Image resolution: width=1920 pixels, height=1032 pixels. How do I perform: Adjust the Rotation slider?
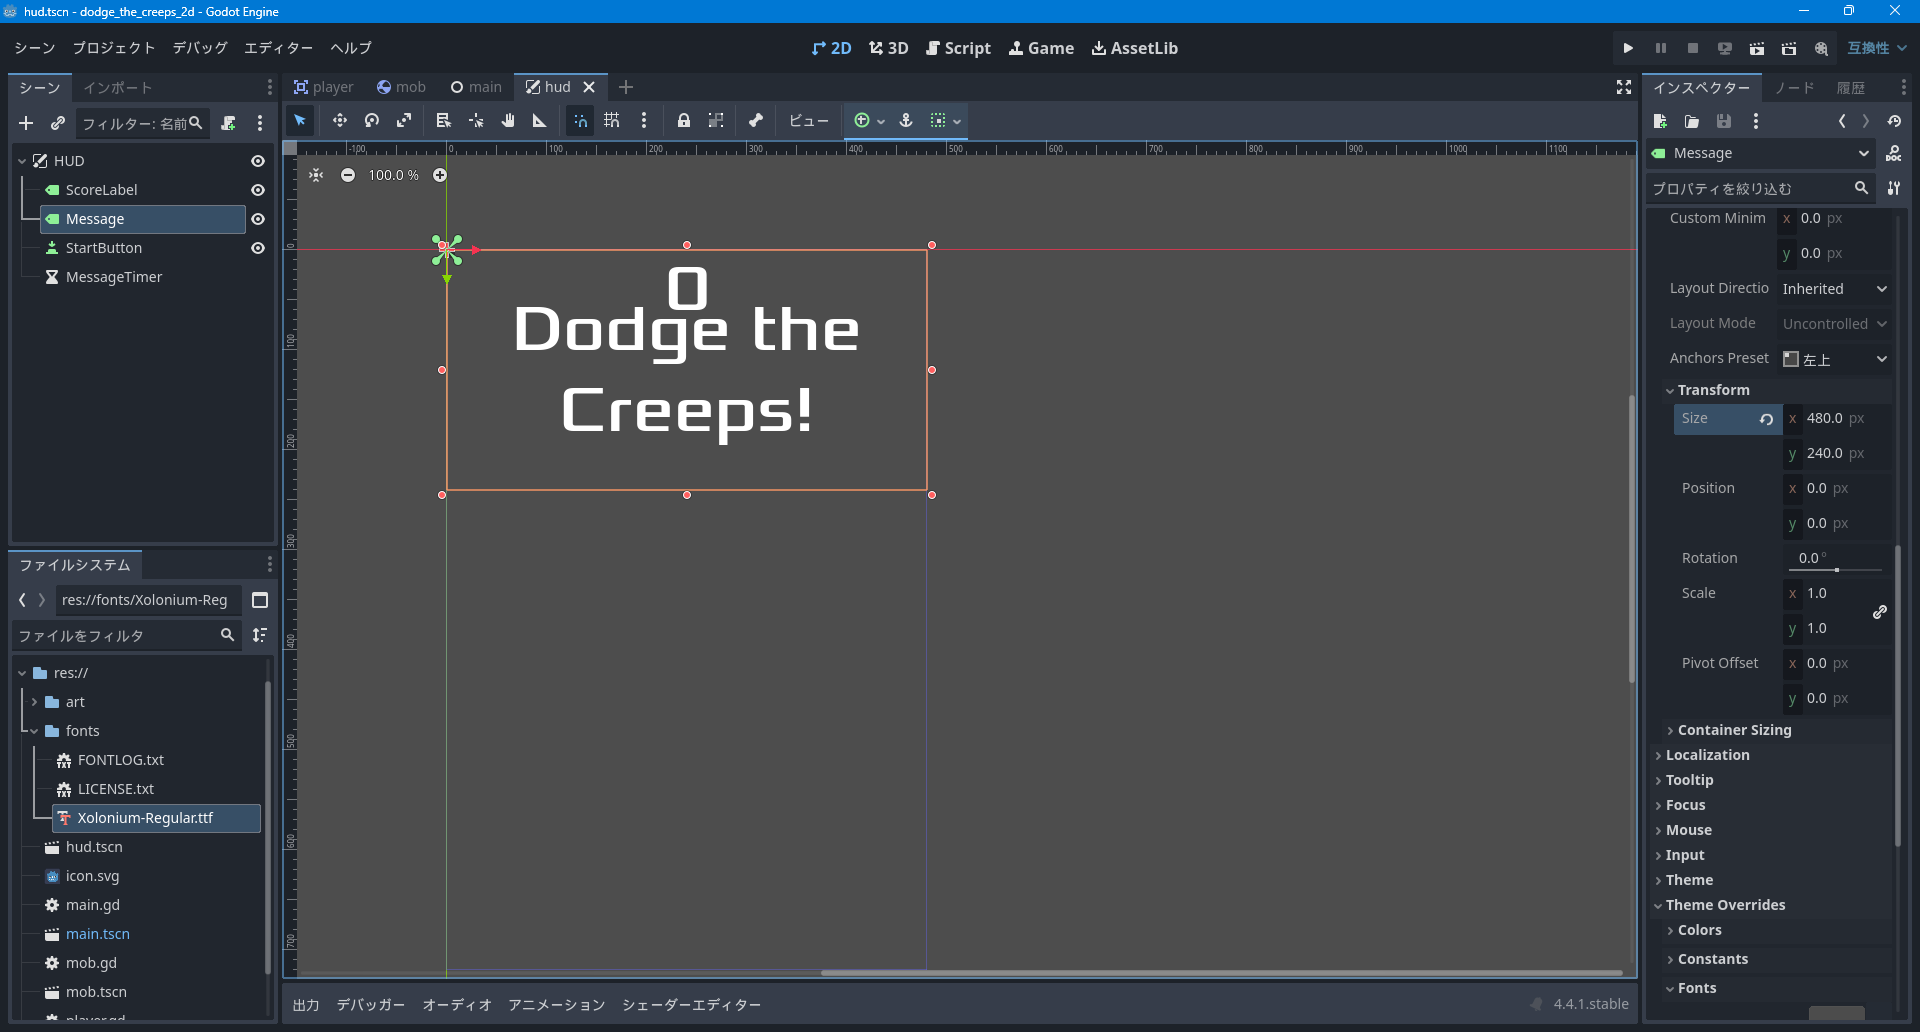1837,570
